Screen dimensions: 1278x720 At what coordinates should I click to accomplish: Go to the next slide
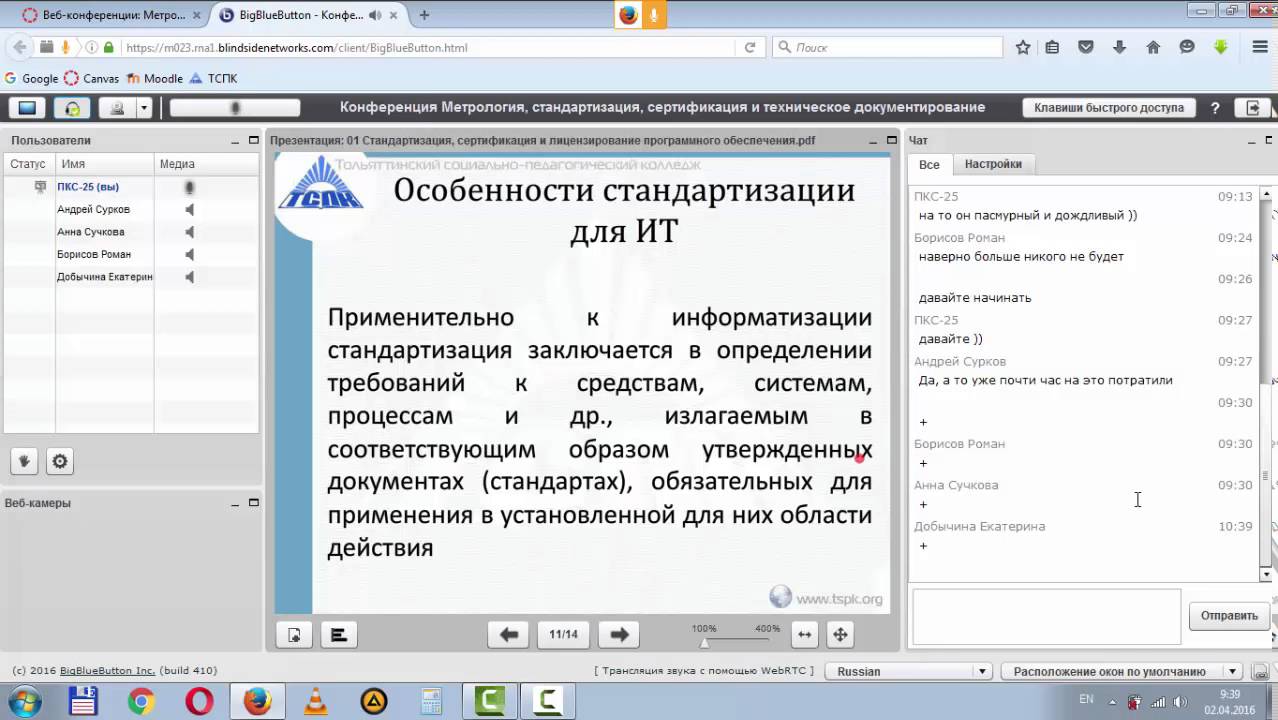(619, 634)
